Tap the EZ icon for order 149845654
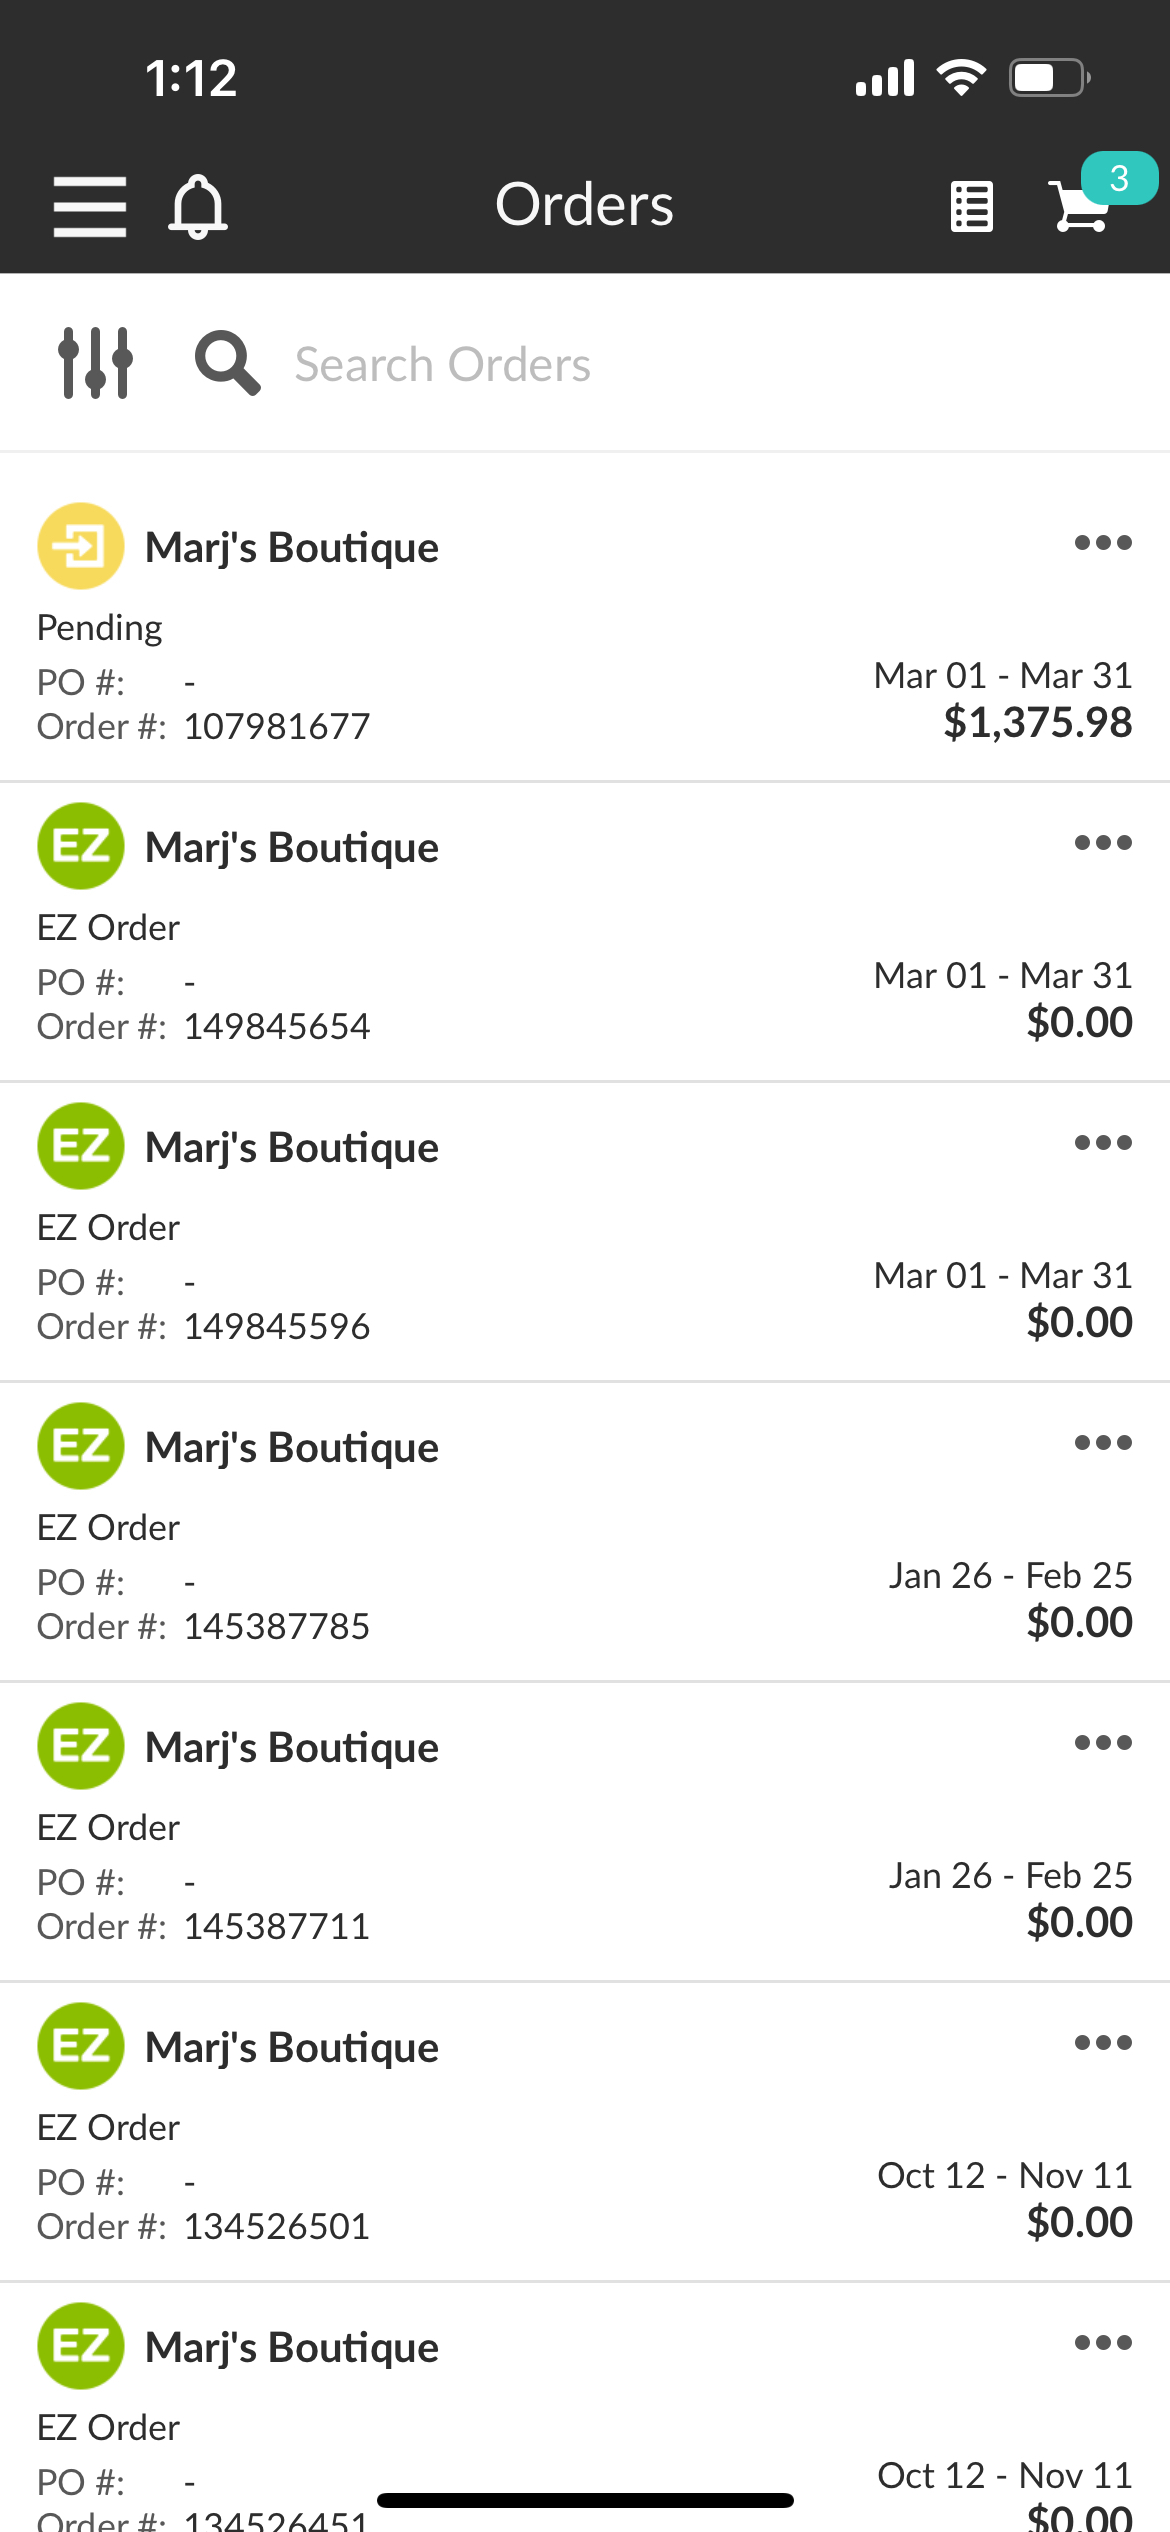Viewport: 1170px width, 2532px height. pos(81,846)
